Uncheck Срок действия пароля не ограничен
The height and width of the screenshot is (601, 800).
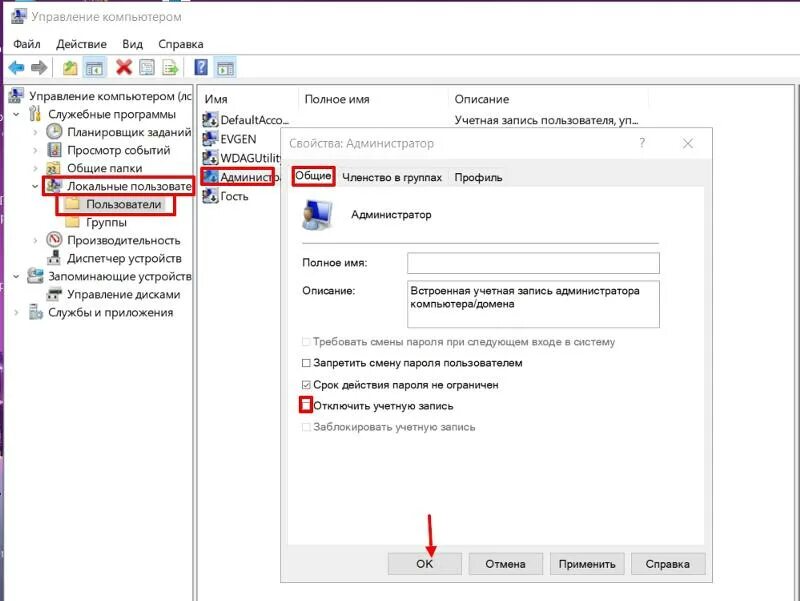click(x=306, y=385)
